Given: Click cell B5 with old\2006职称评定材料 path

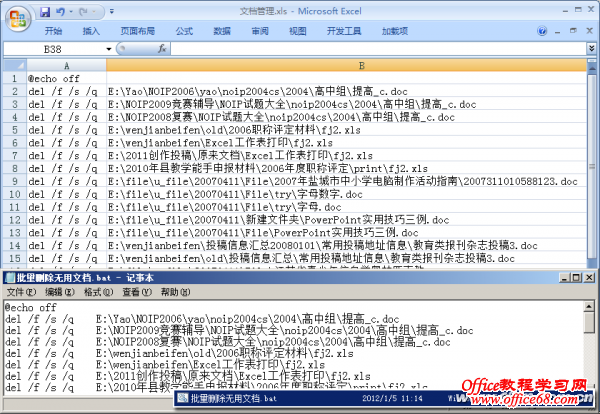Looking at the screenshot, I should [x=346, y=130].
